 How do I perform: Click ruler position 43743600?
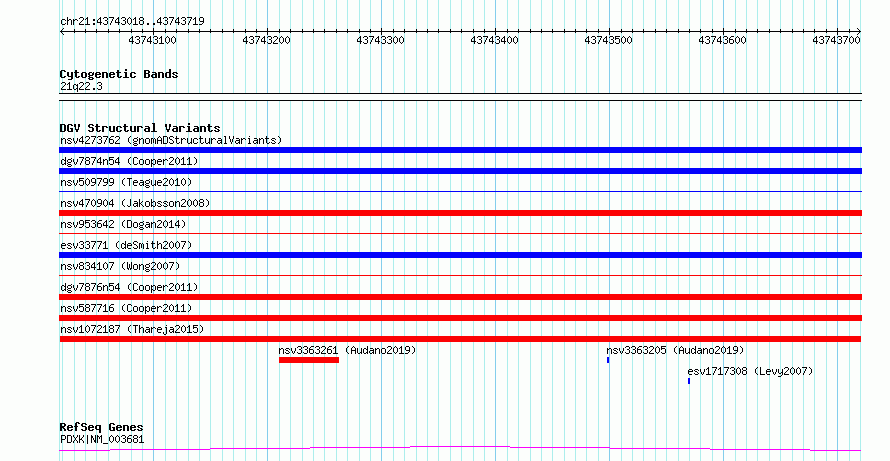(x=723, y=40)
